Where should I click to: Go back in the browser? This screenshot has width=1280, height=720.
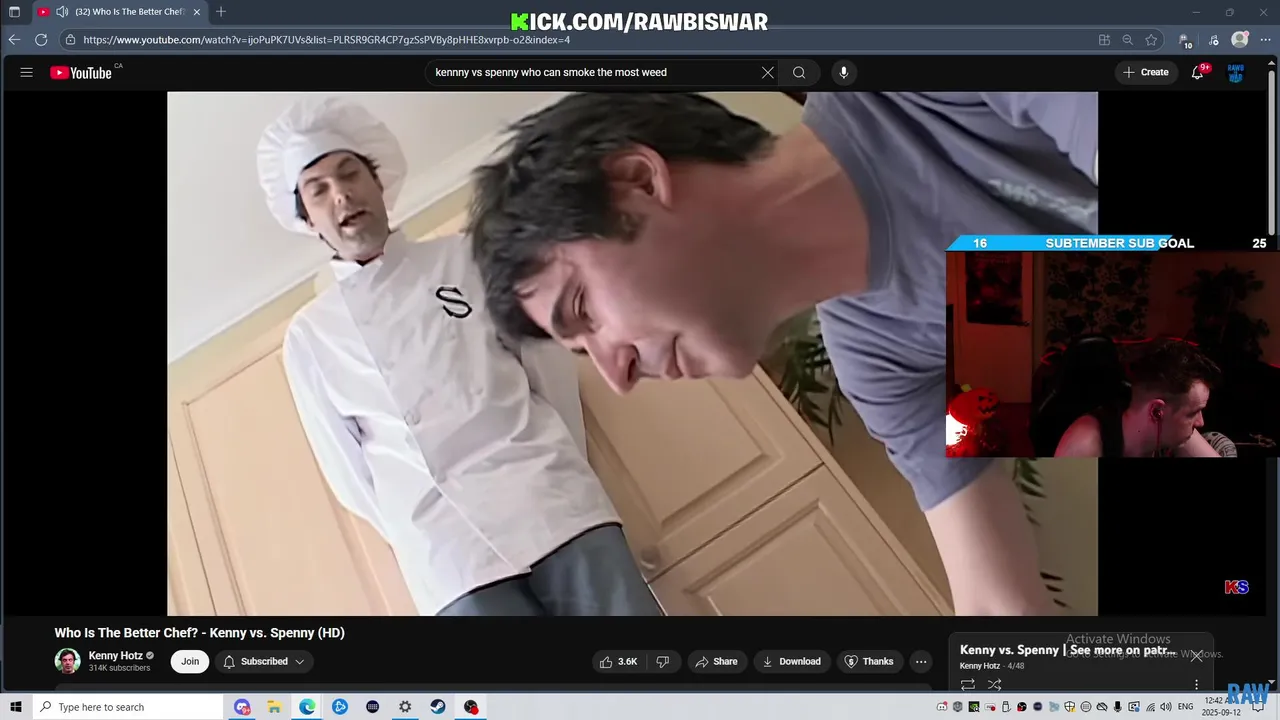point(14,40)
